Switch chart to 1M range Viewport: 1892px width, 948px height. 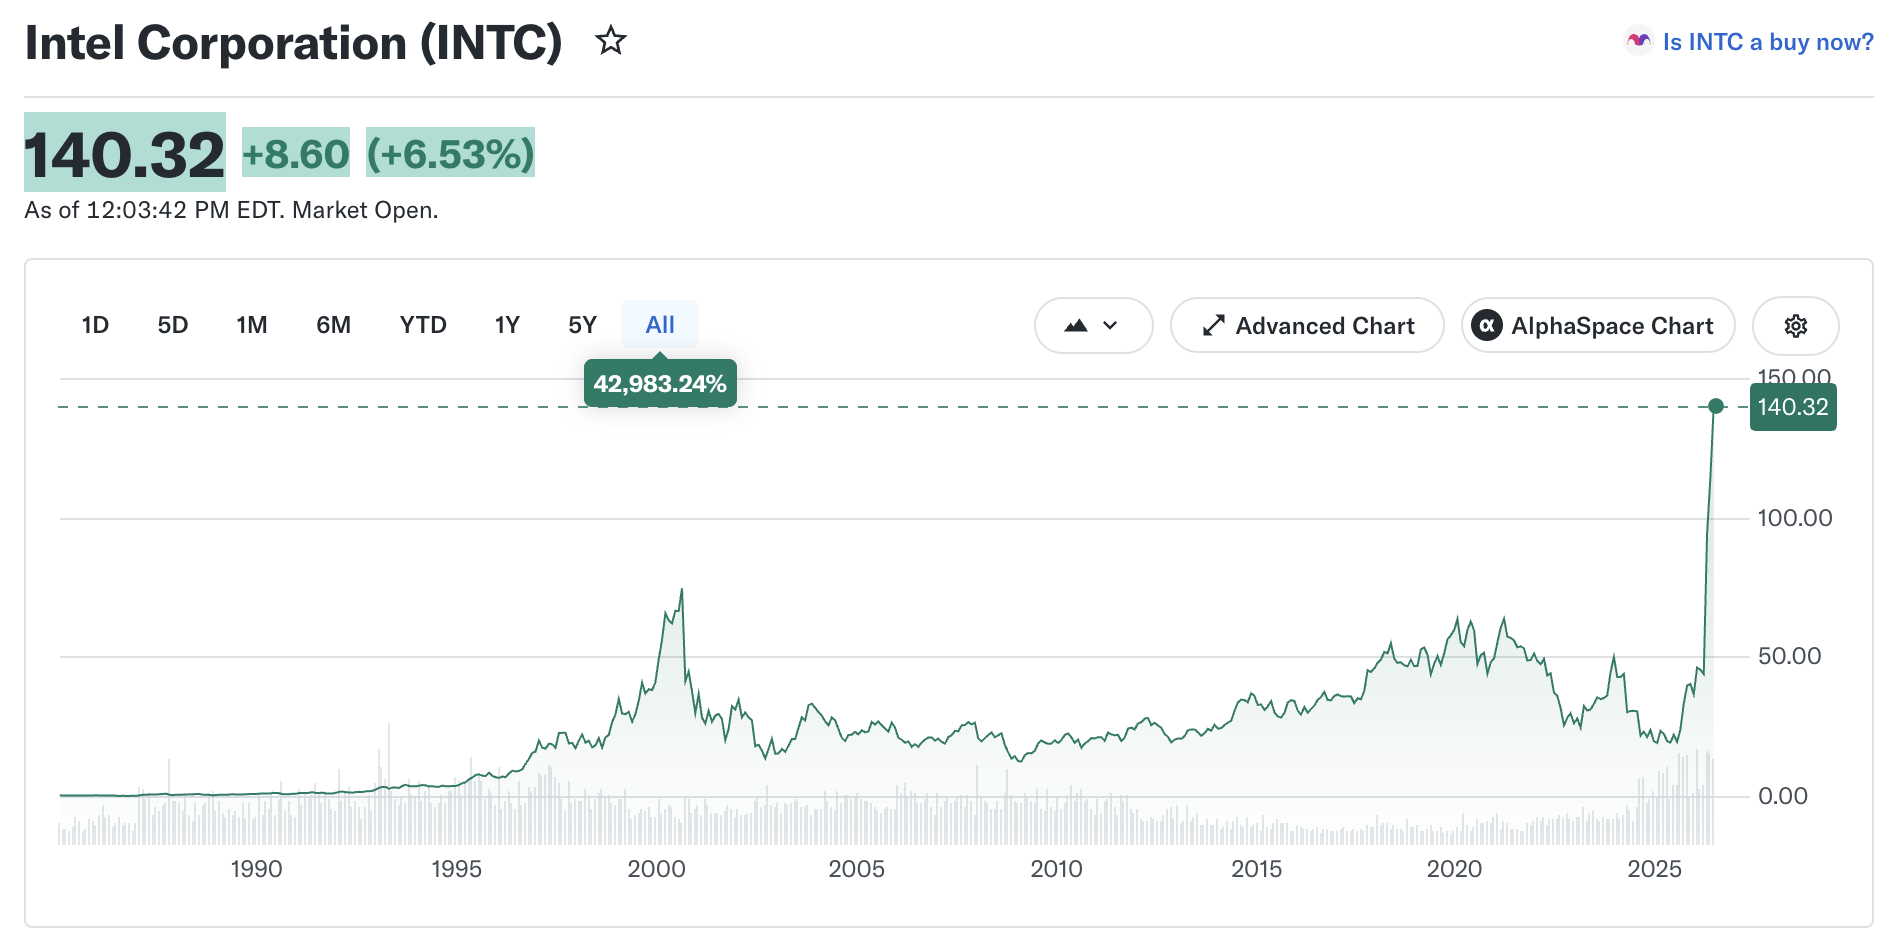click(x=252, y=325)
